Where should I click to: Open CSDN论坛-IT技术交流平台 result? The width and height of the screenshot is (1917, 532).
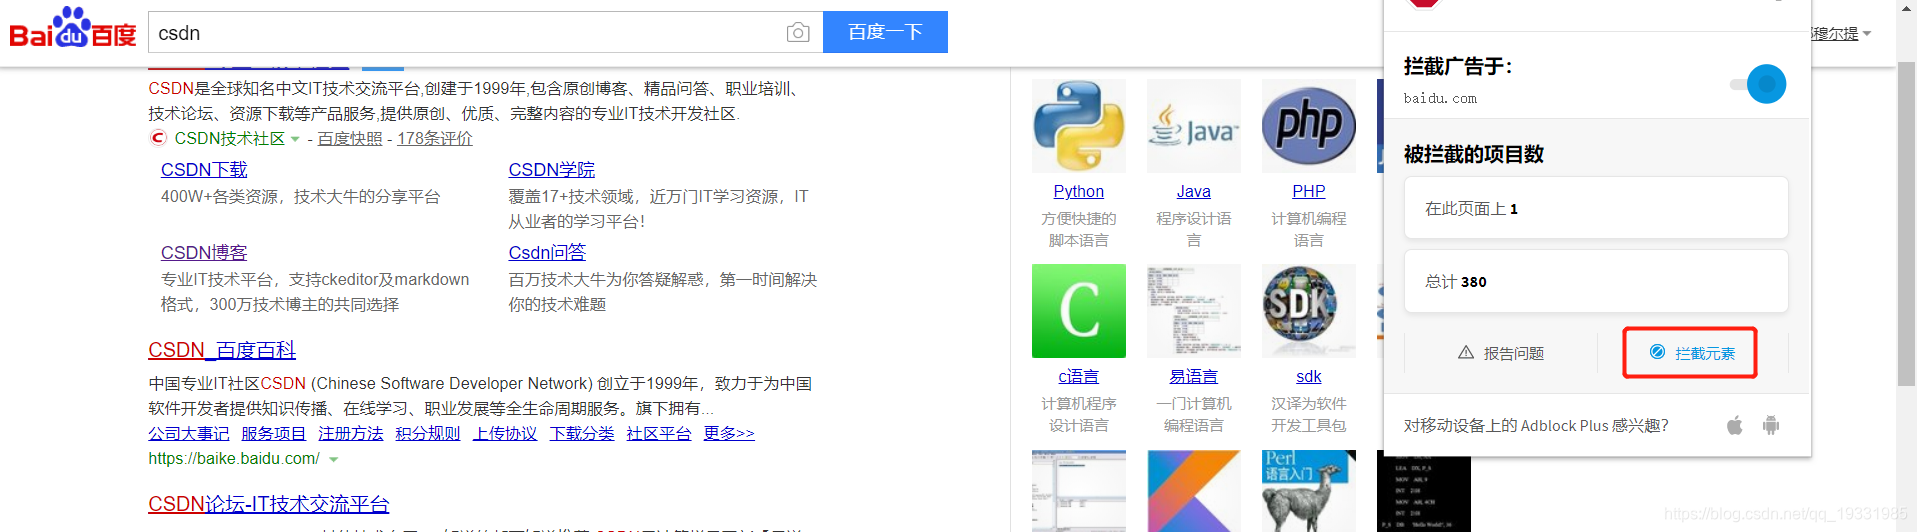[269, 504]
